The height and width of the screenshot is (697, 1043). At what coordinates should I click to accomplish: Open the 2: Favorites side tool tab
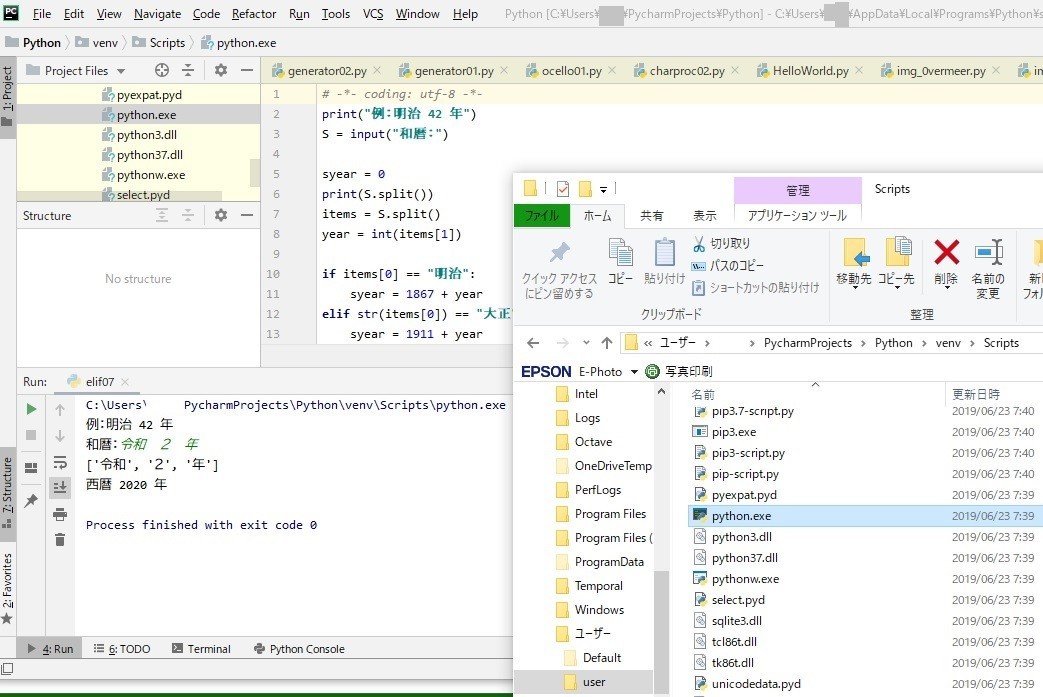click(7, 589)
